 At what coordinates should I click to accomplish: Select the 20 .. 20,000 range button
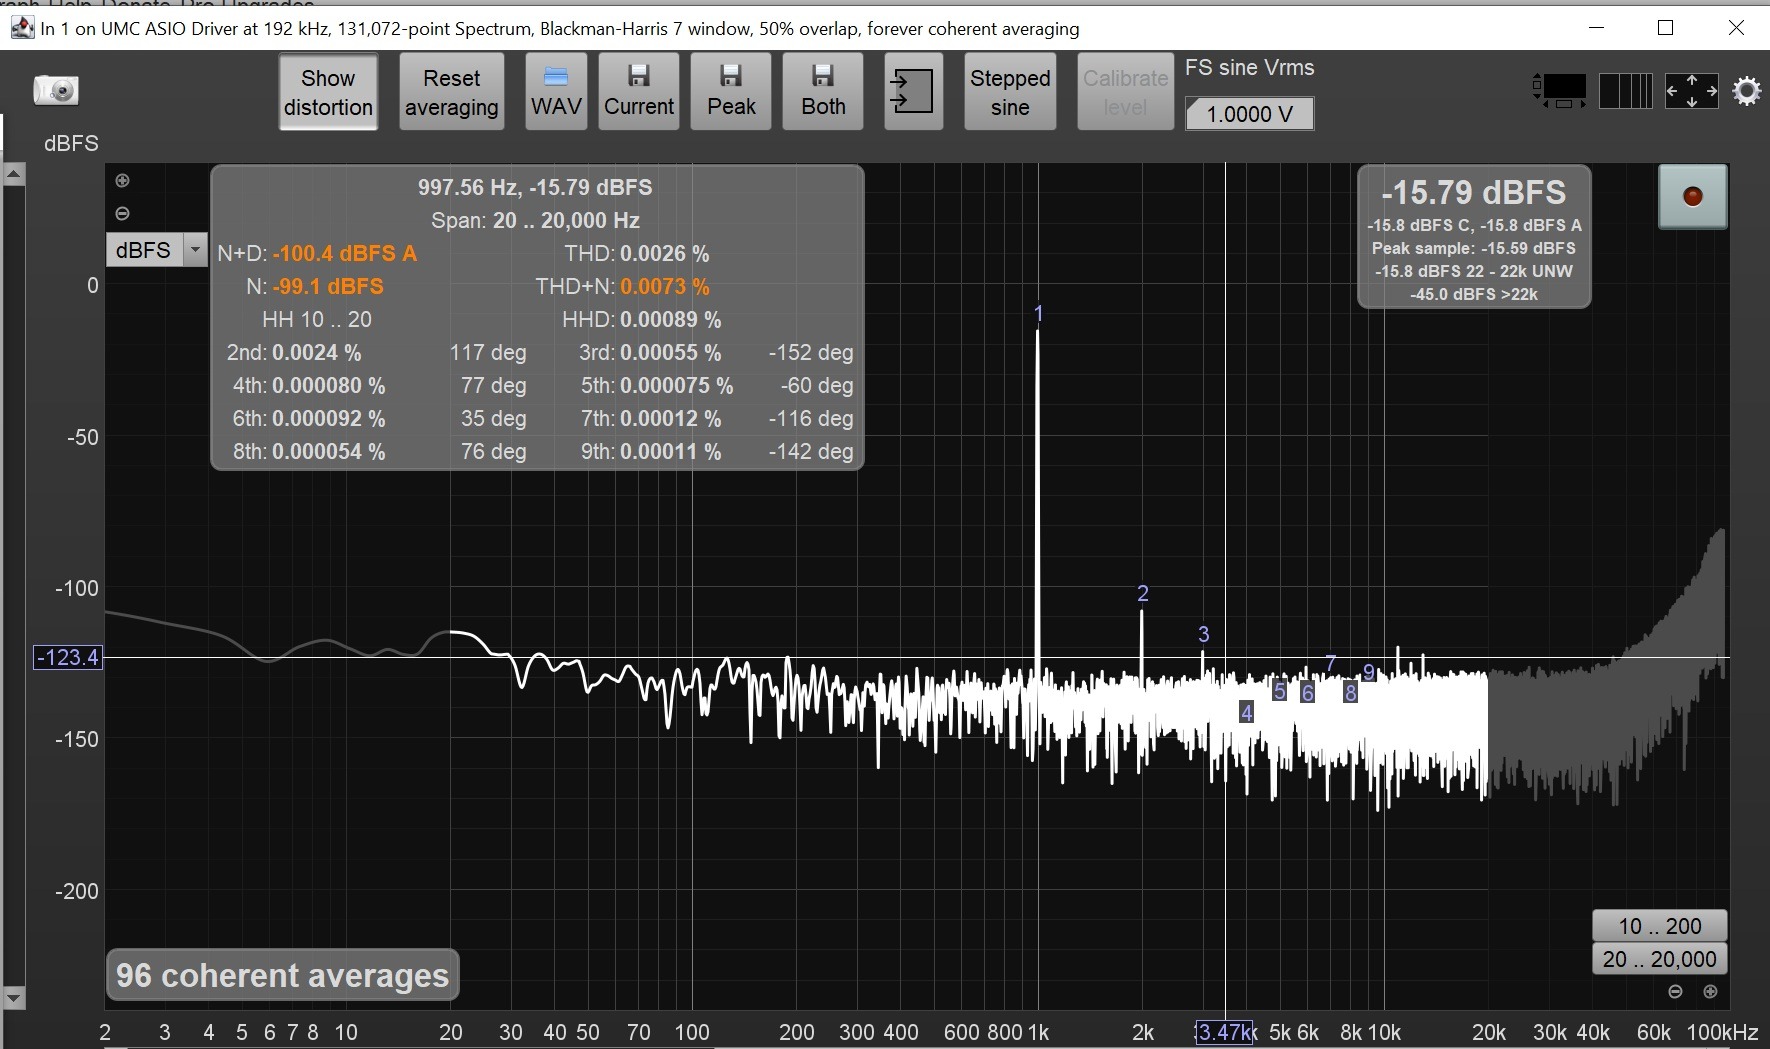pos(1659,959)
